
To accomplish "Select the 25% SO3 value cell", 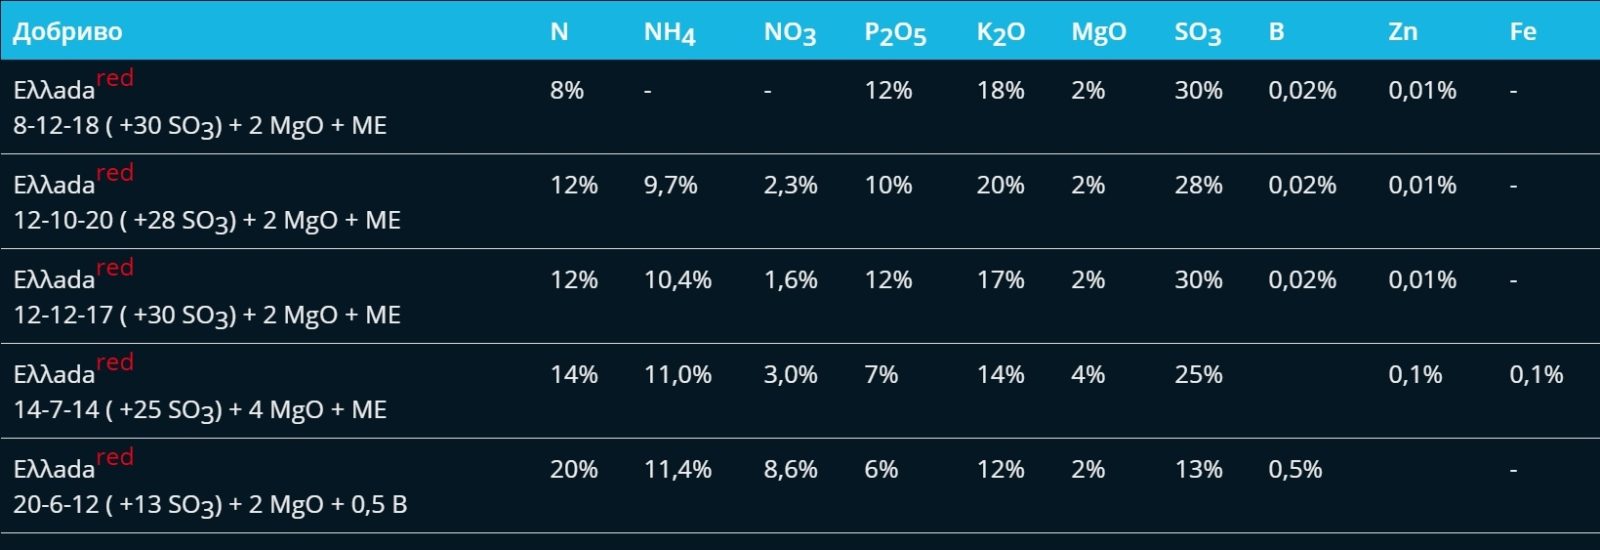I will pyautogui.click(x=1198, y=375).
